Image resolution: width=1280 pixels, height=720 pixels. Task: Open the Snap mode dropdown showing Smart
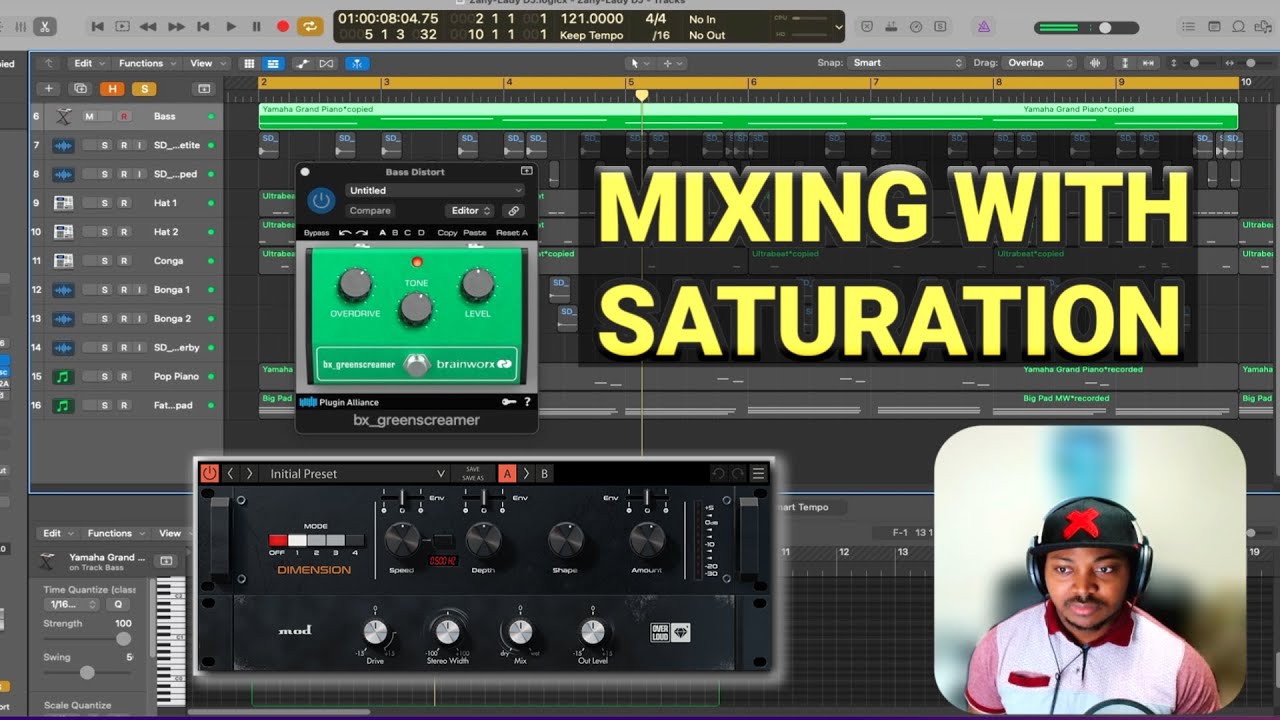[905, 63]
